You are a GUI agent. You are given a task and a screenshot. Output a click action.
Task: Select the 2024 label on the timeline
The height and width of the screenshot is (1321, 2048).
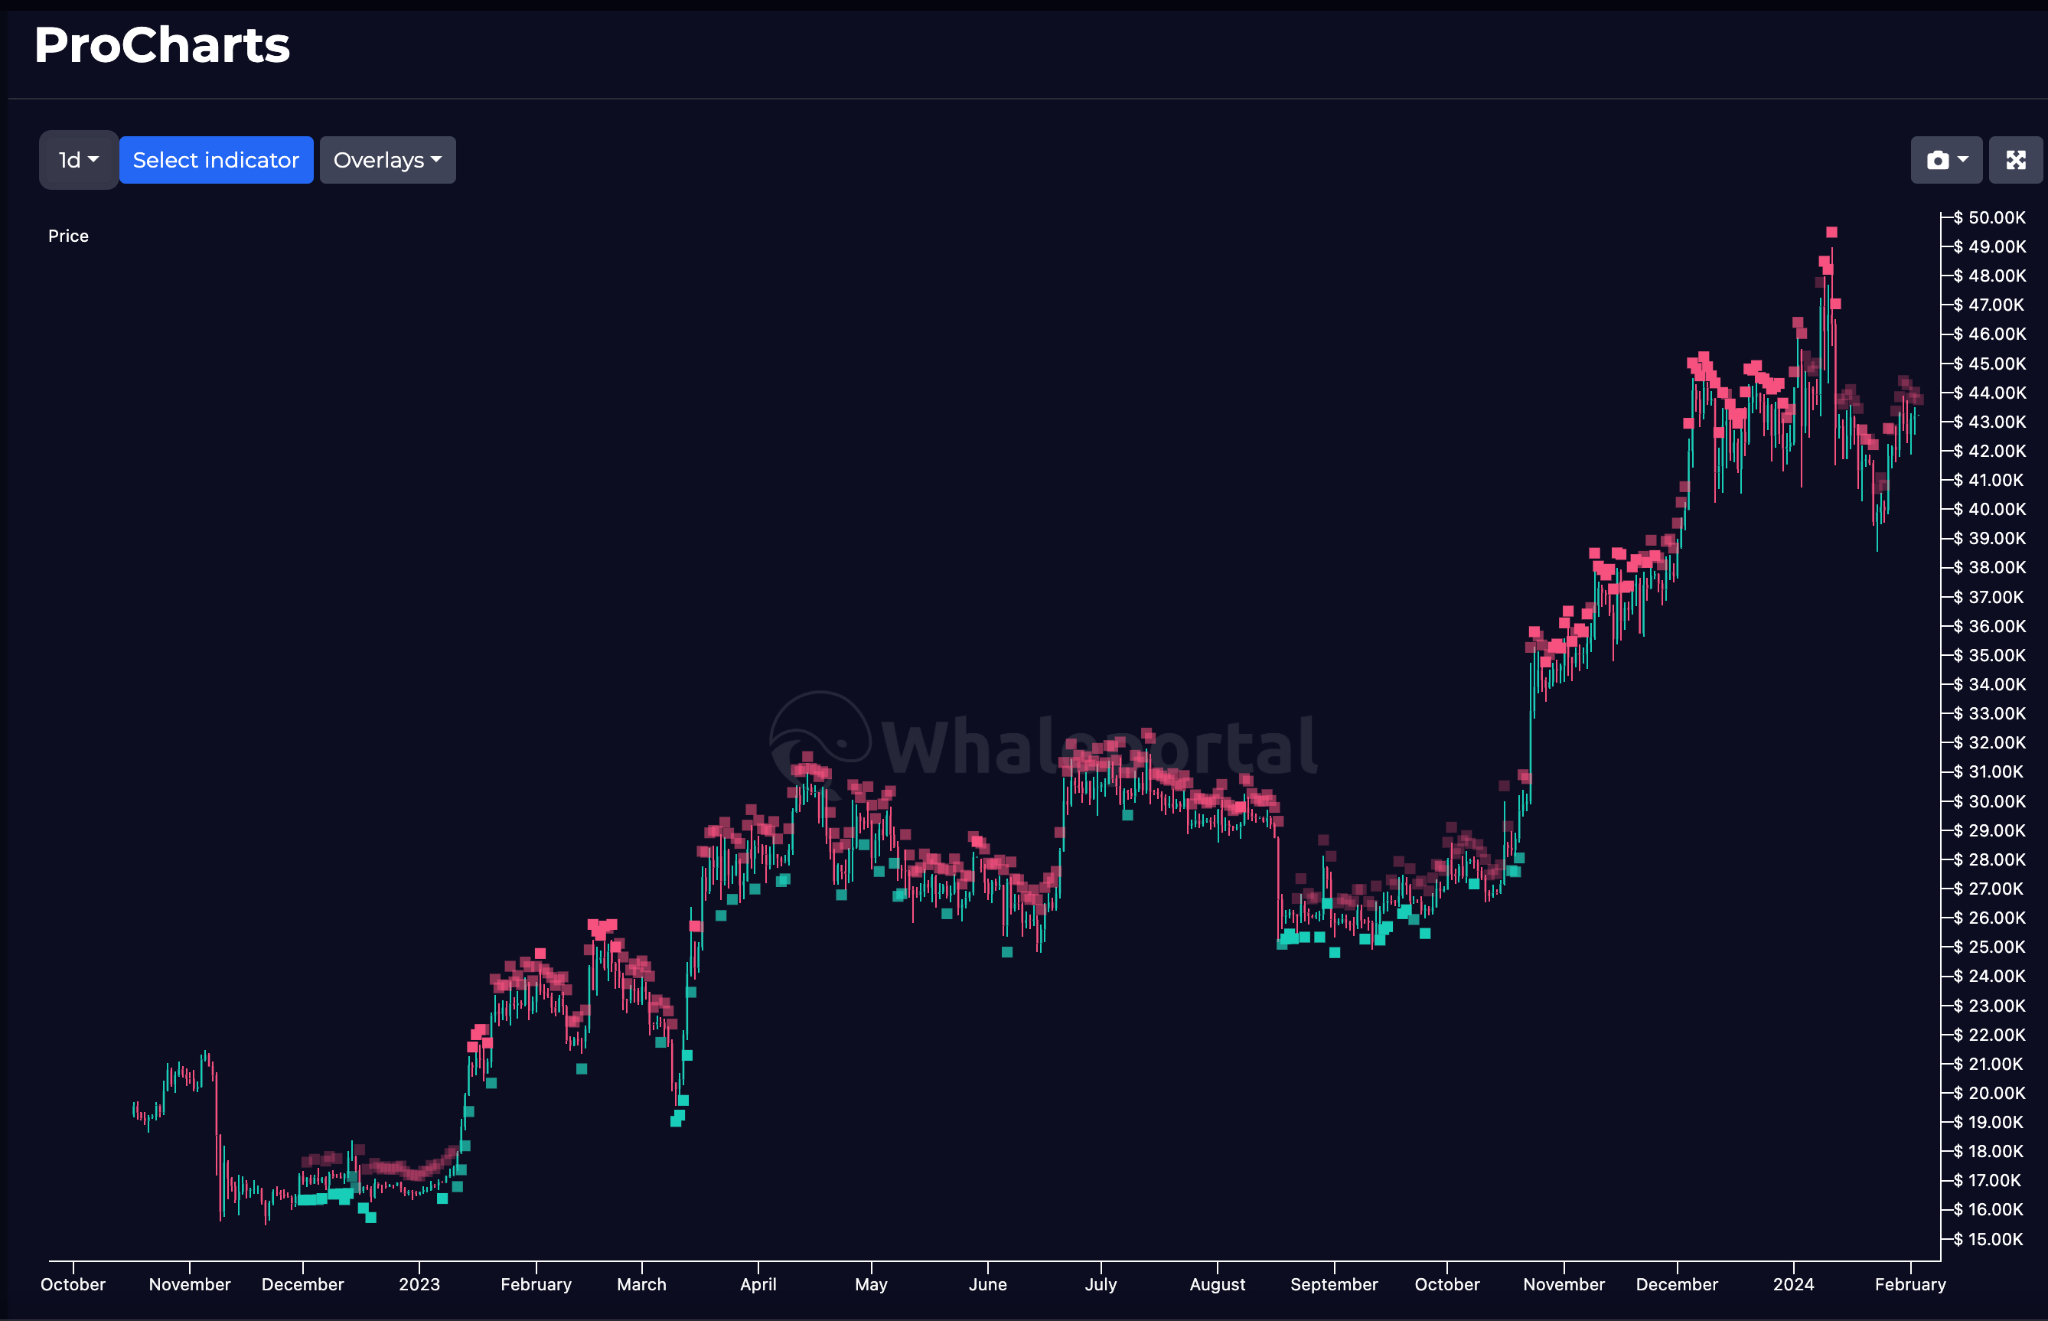[1794, 1284]
